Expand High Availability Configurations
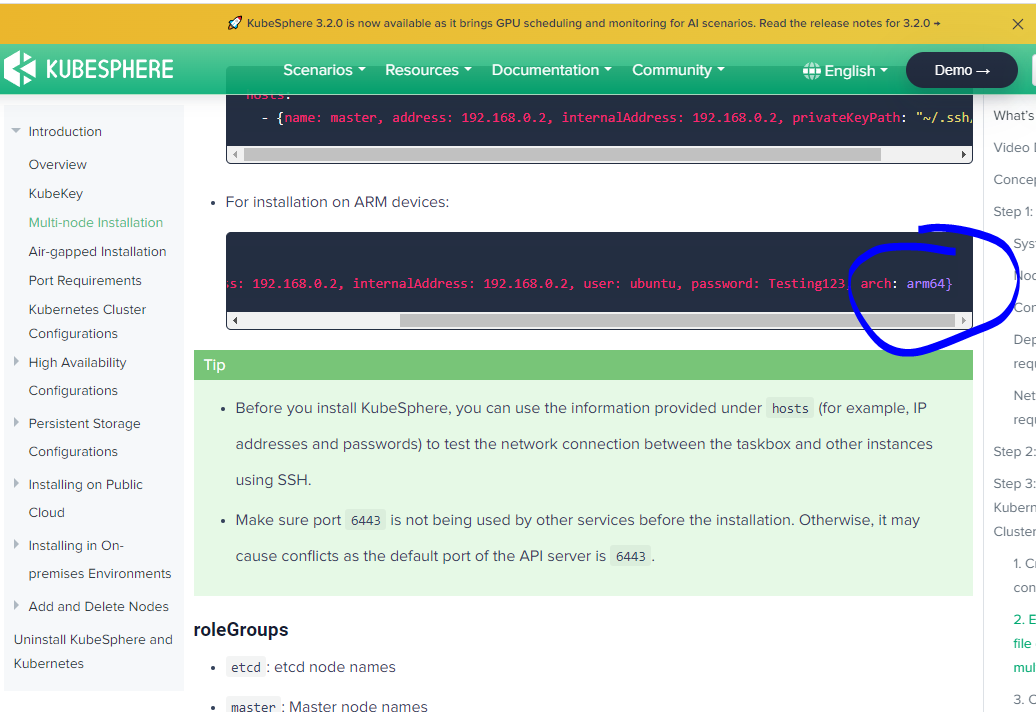1036x712 pixels. coord(14,362)
